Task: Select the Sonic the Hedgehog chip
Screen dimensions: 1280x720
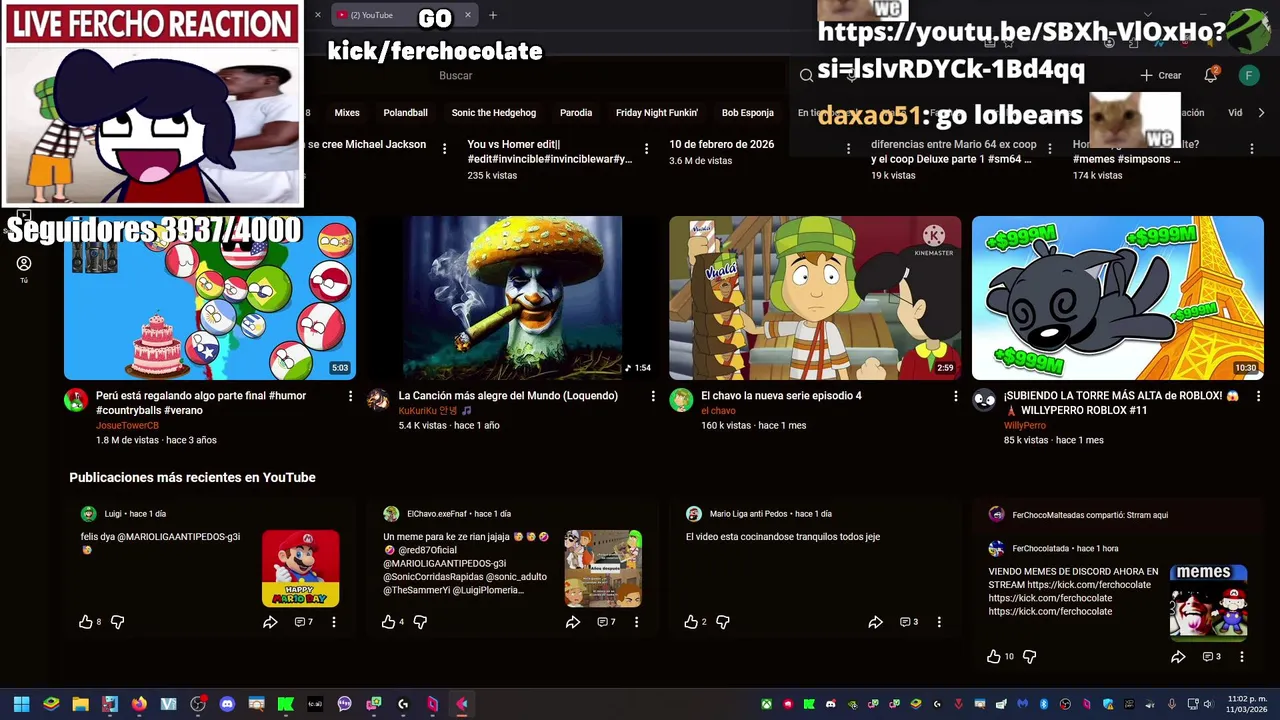Action: click(494, 113)
